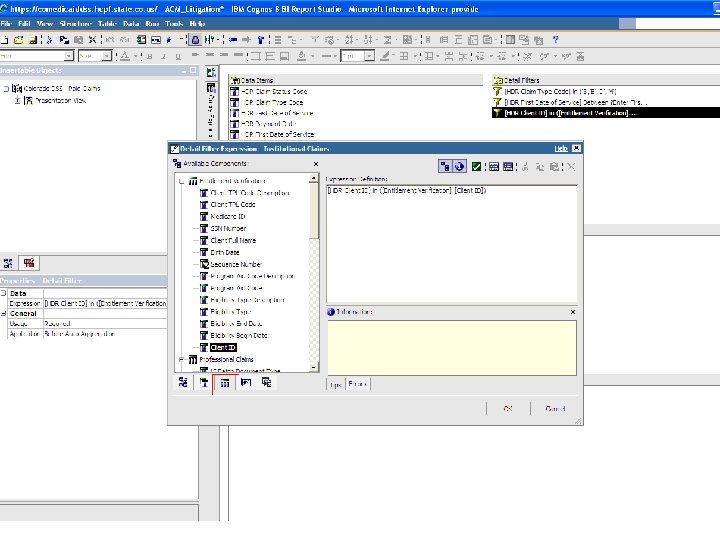
Task: Open the Data menu
Action: 131,23
